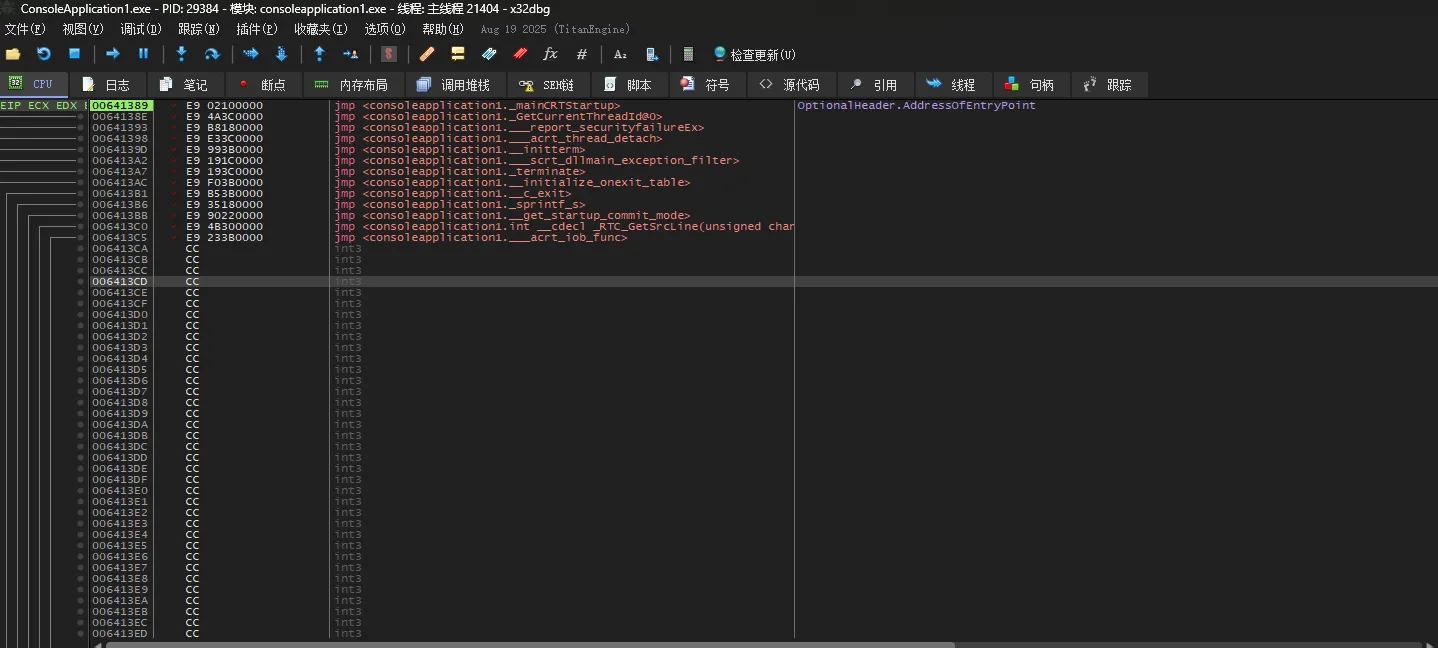
Task: Open the String references Az icon
Action: 620,54
